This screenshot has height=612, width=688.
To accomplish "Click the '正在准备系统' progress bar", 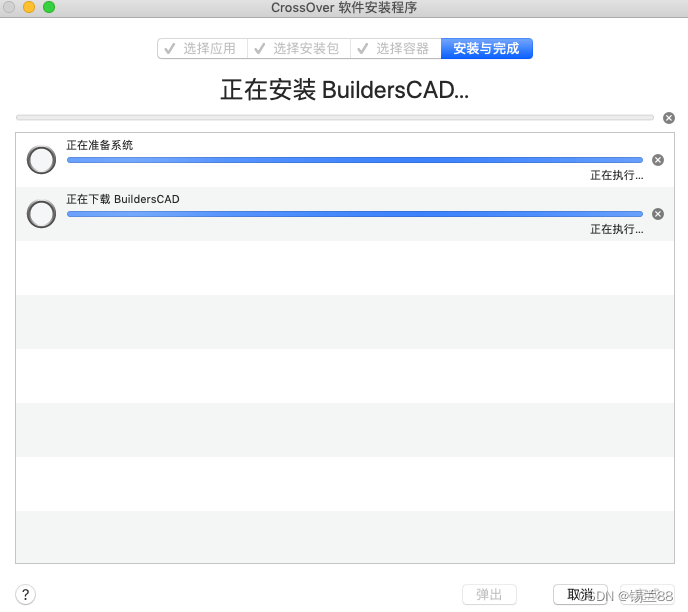I will pyautogui.click(x=355, y=160).
